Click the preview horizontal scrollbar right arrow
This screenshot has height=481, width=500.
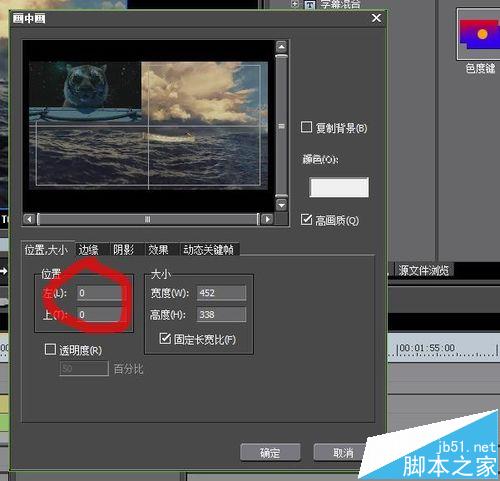267,219
